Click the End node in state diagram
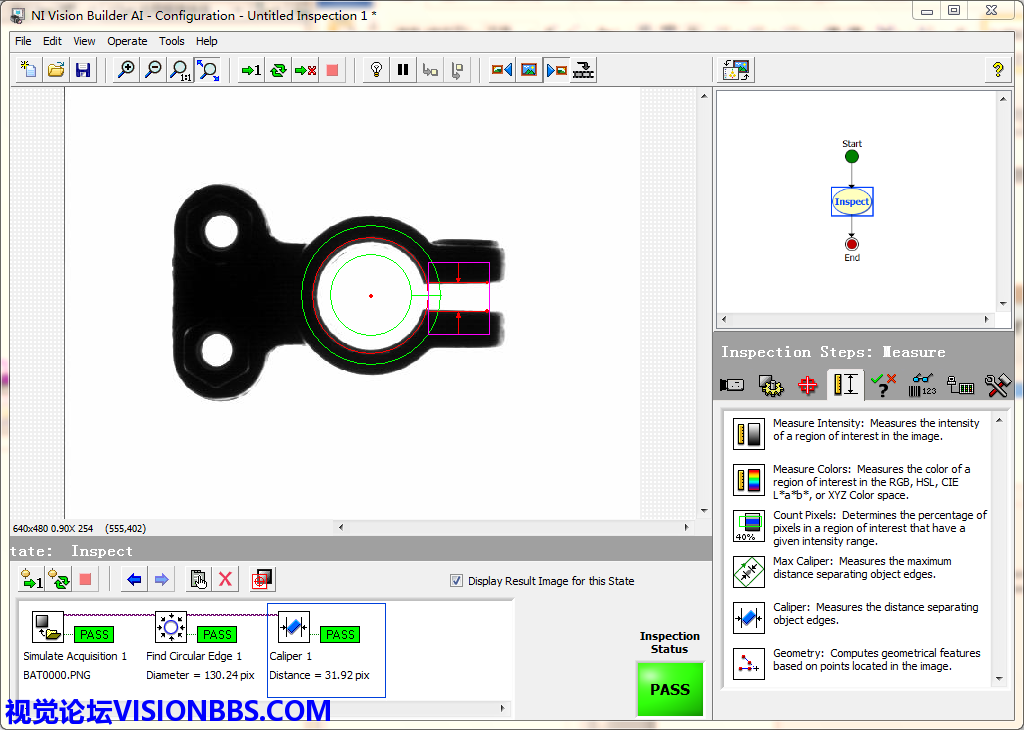Image resolution: width=1024 pixels, height=730 pixels. click(852, 244)
